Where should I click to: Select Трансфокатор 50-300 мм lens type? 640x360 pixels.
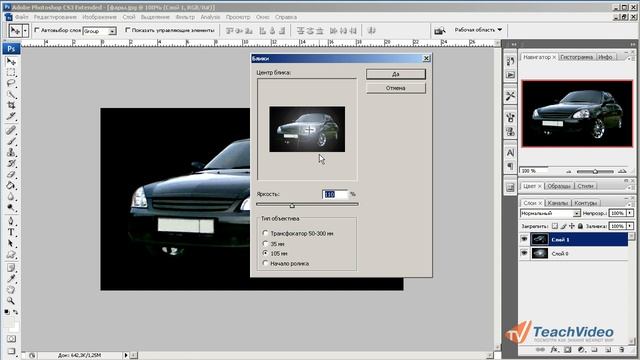265,233
